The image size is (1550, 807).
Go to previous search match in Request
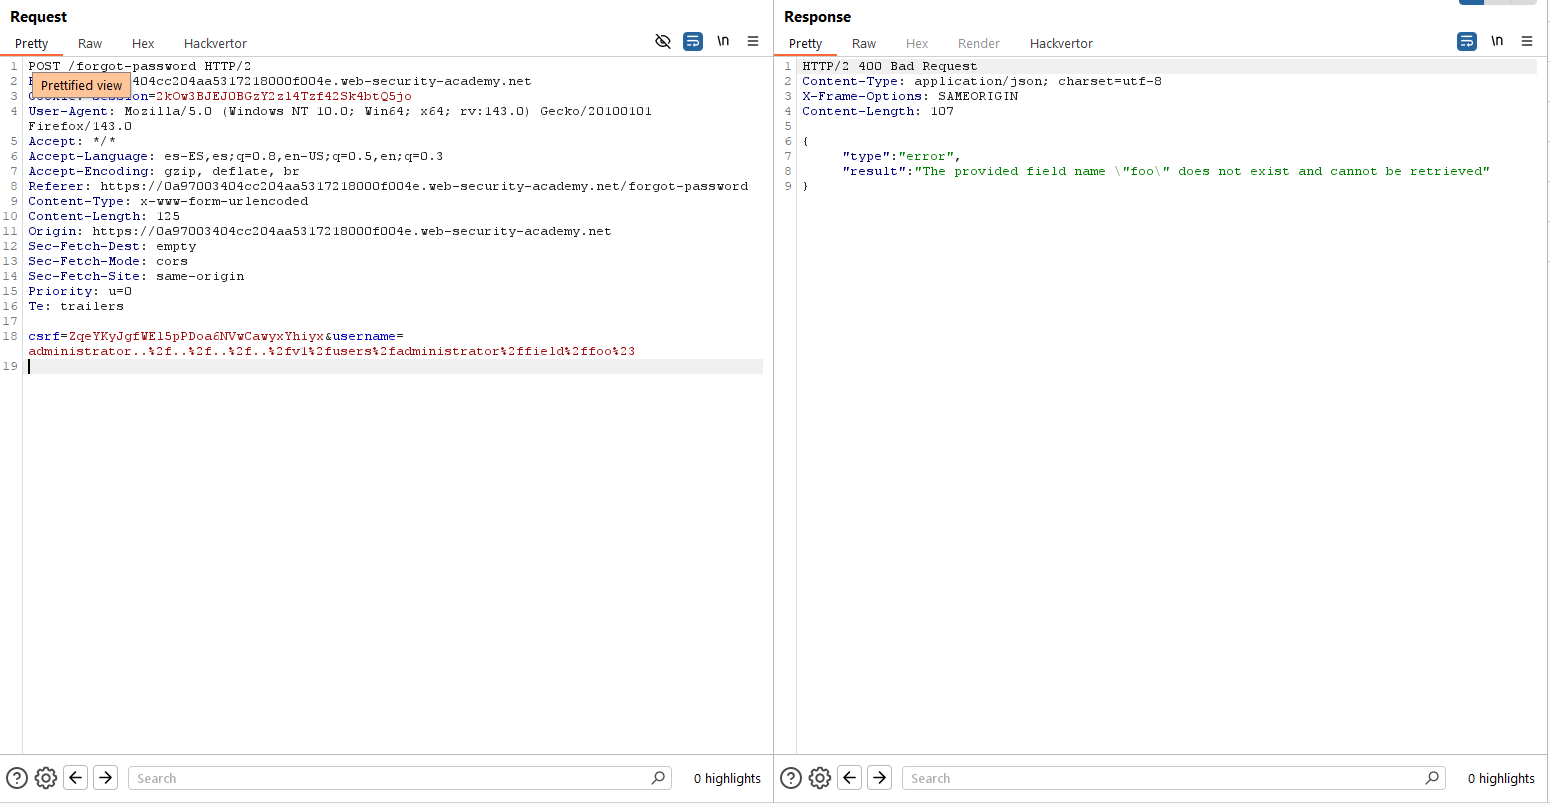coord(76,778)
